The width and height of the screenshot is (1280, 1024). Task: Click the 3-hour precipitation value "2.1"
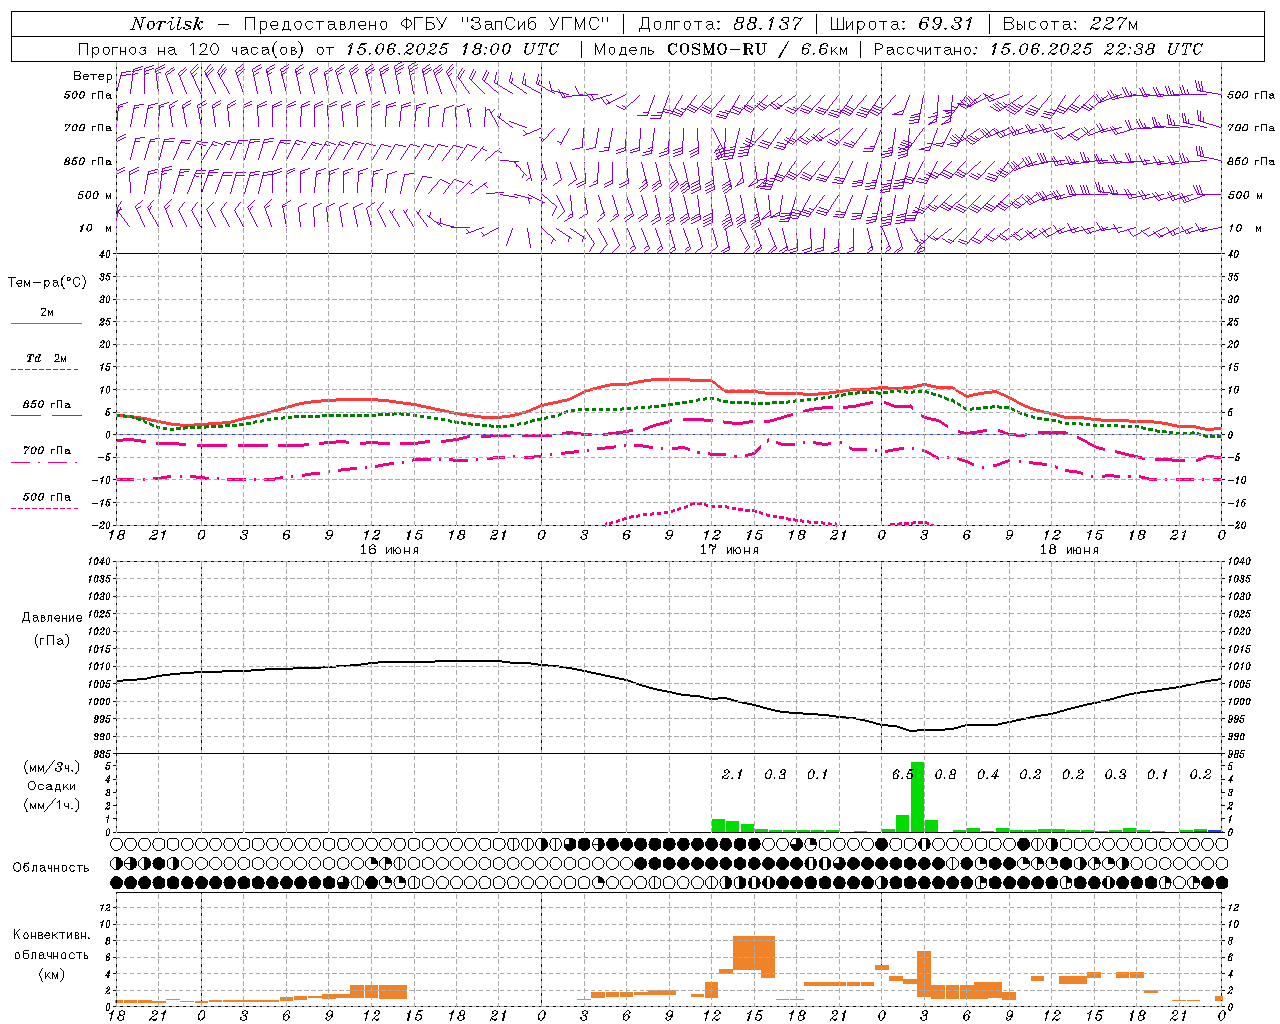(732, 775)
